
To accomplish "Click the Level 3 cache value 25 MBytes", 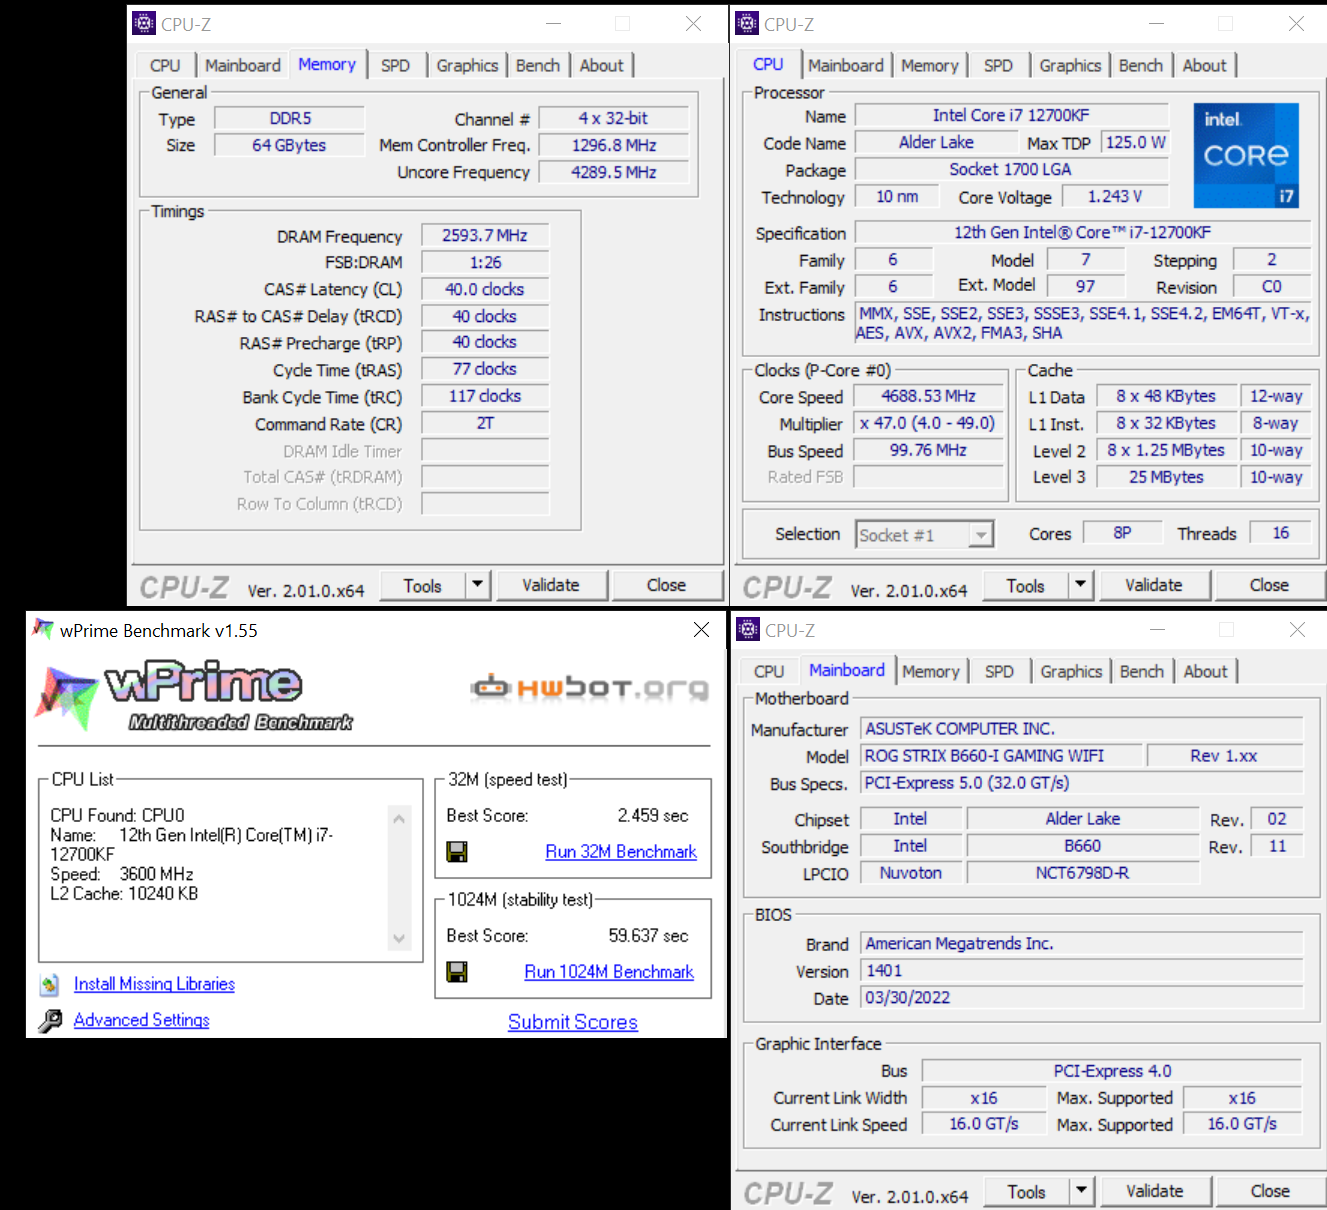I will pos(1167,477).
